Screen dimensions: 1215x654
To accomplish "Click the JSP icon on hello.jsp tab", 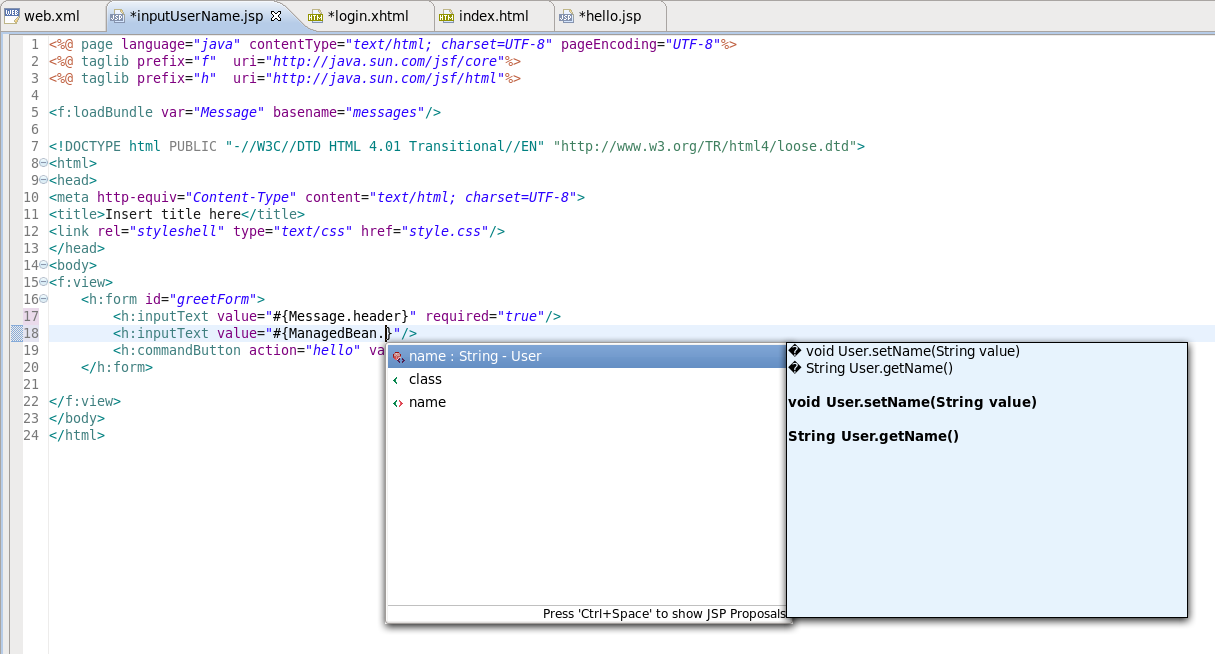I will pyautogui.click(x=567, y=16).
